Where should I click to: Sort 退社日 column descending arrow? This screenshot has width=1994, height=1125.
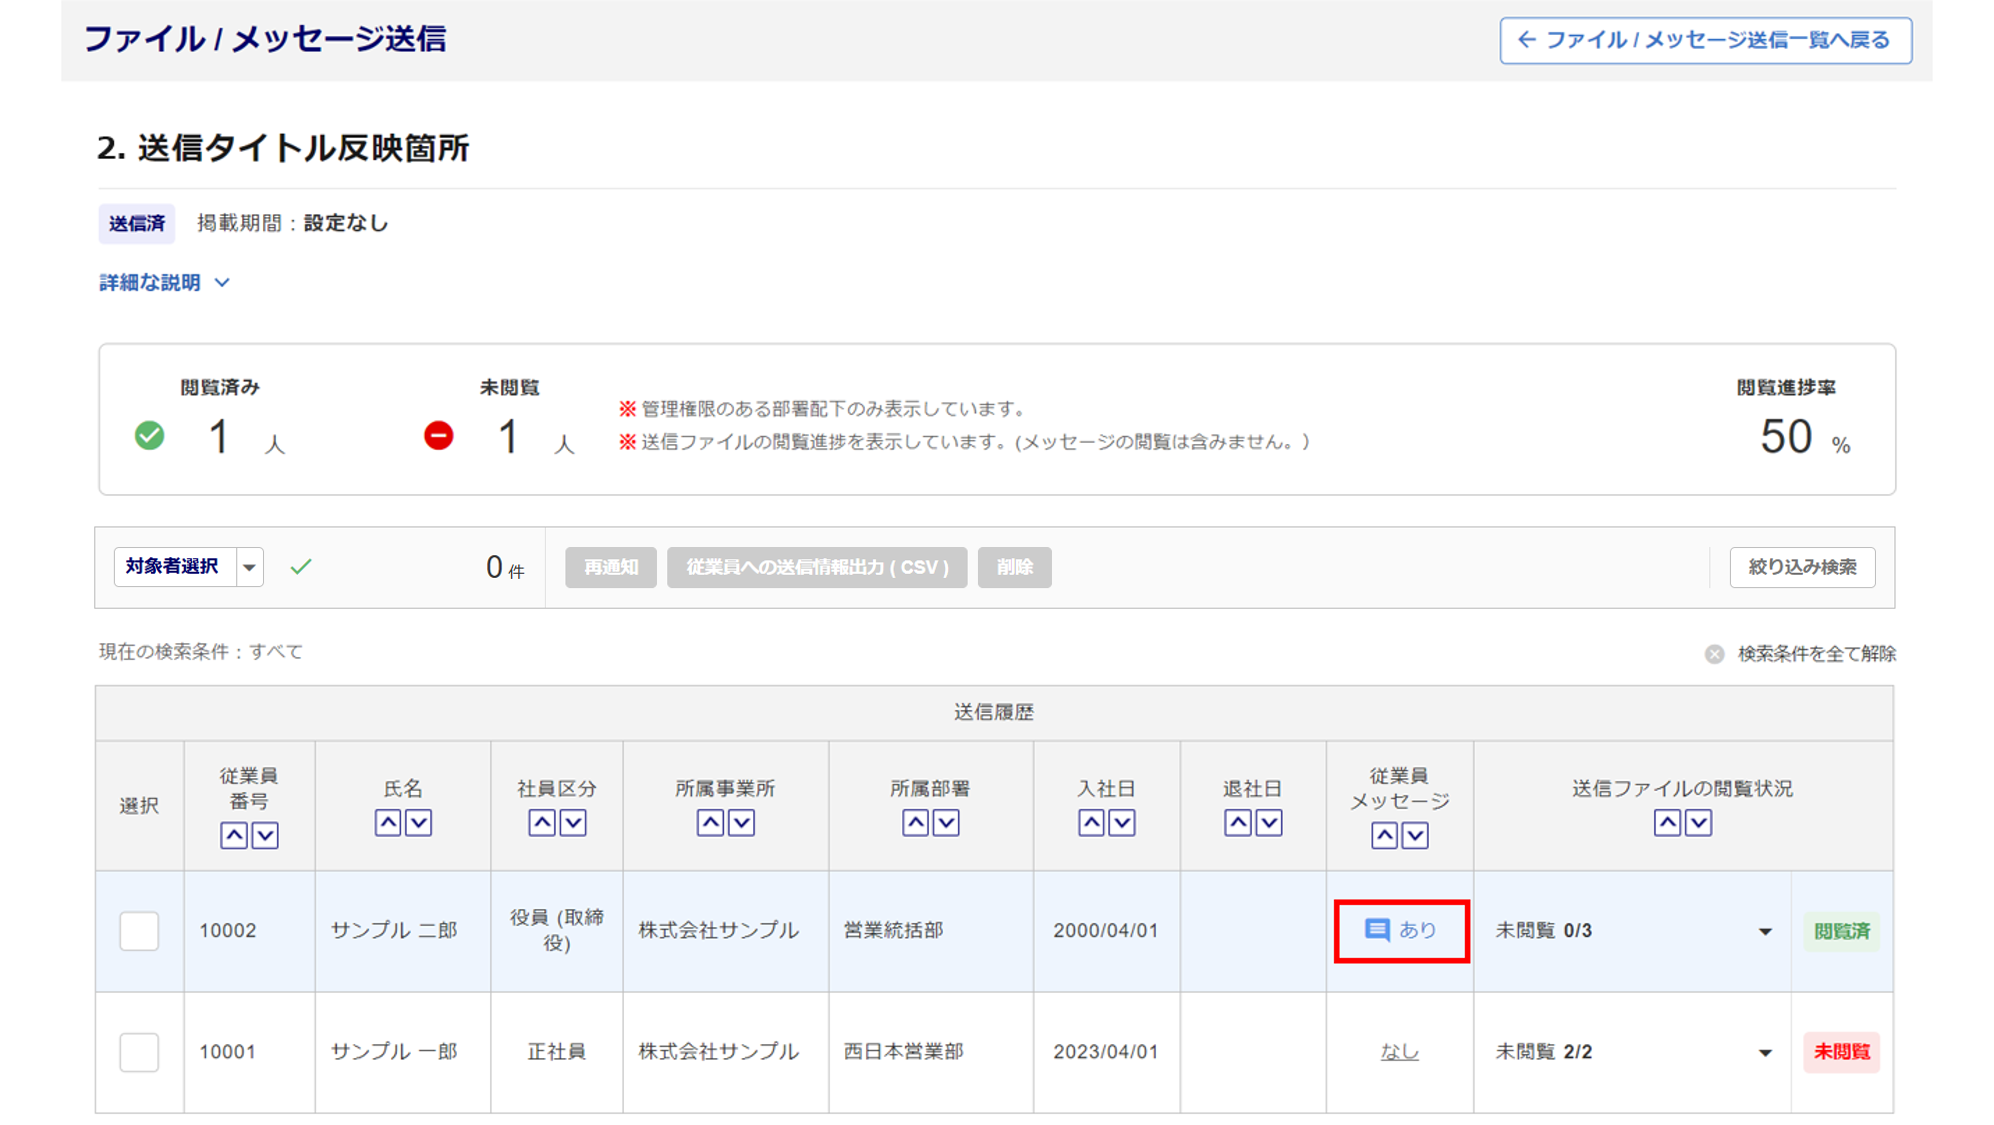click(1269, 822)
